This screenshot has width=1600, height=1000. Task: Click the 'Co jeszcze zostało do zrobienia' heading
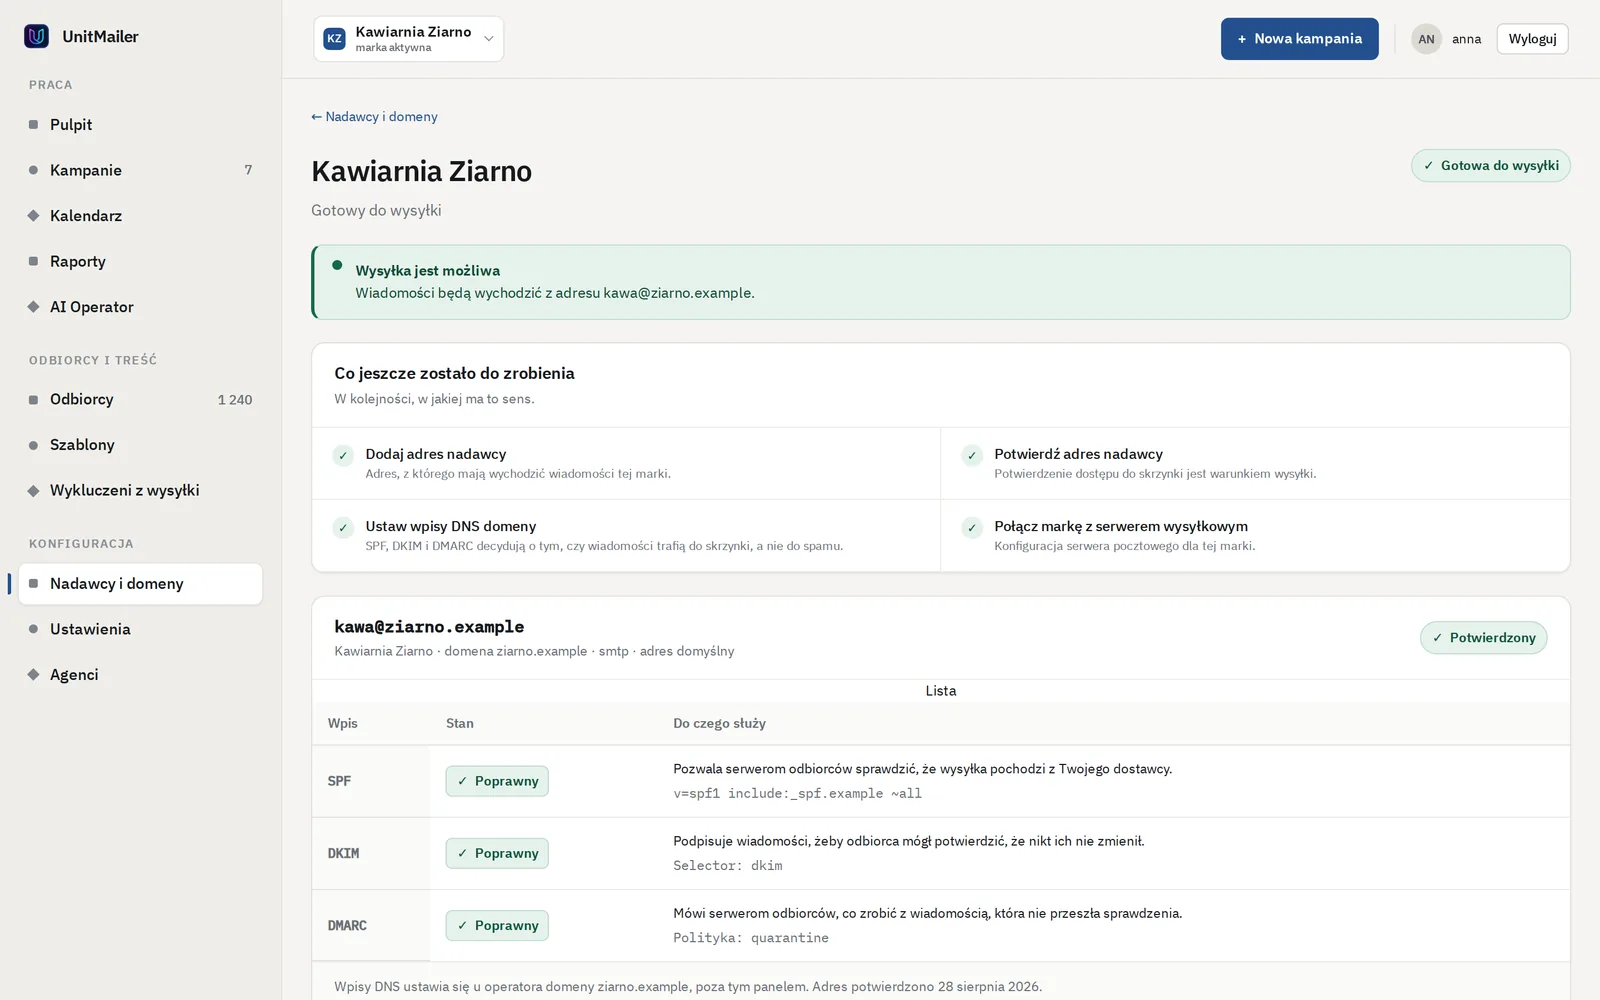click(x=454, y=373)
